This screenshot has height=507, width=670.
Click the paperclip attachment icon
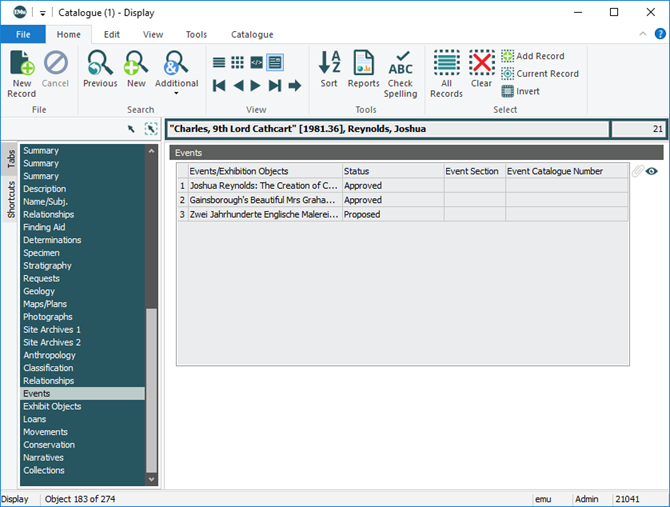click(637, 171)
